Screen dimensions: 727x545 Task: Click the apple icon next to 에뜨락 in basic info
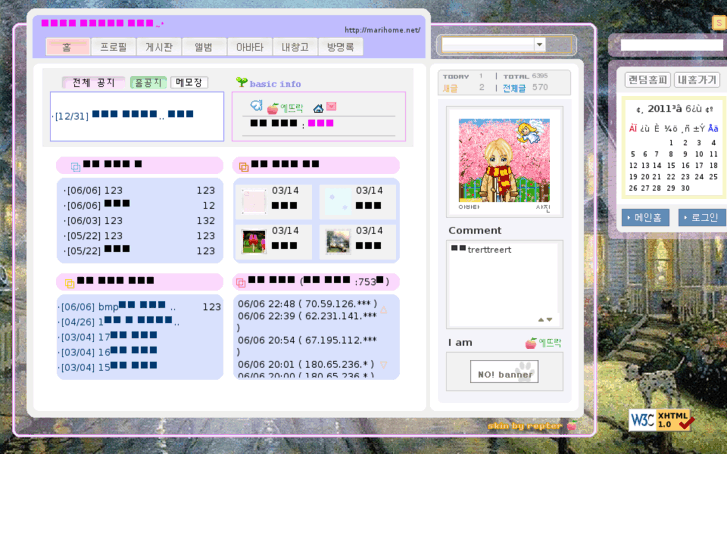pos(273,109)
